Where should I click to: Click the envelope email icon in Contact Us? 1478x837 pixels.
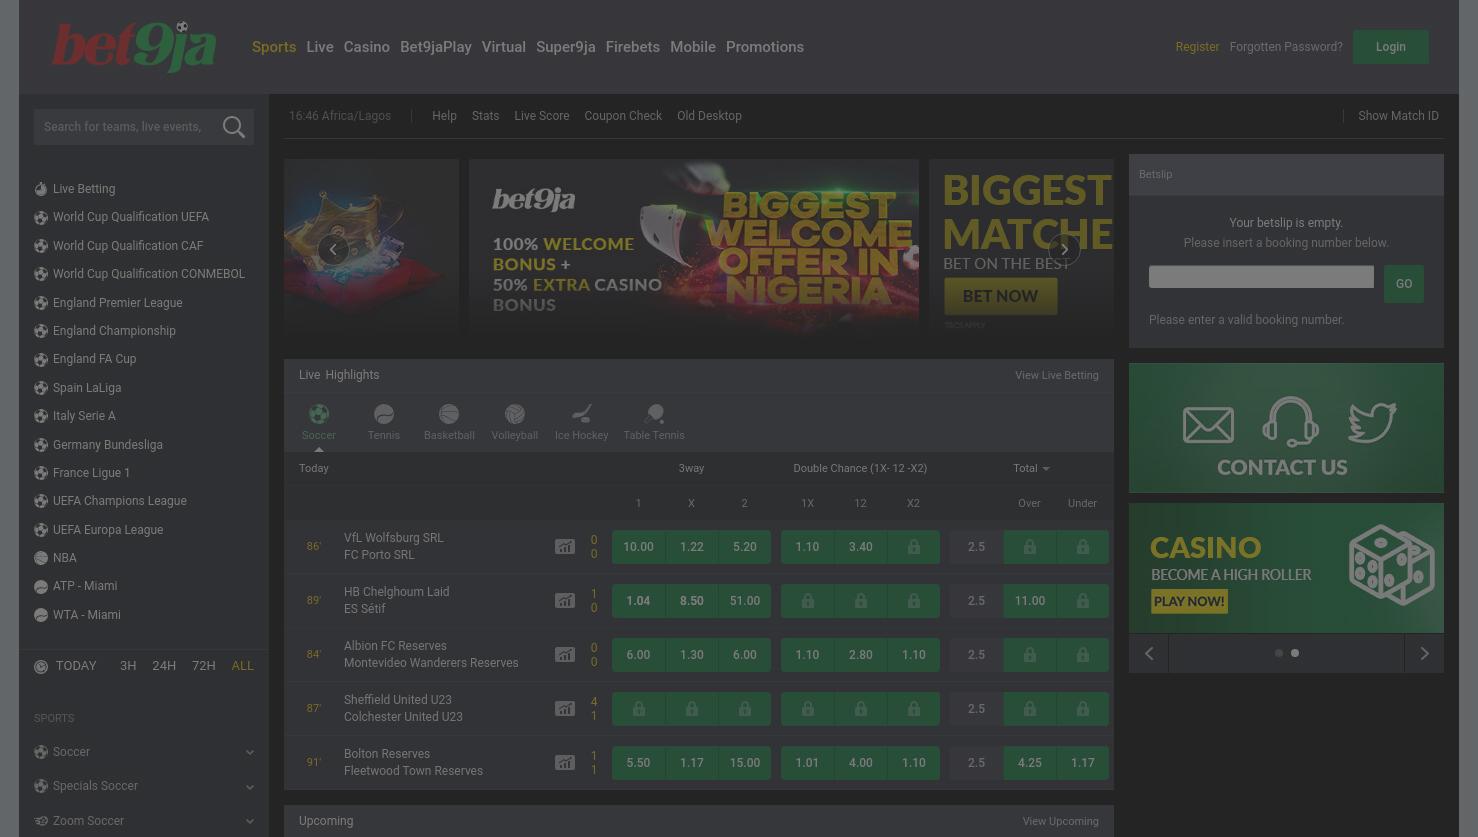click(1208, 424)
